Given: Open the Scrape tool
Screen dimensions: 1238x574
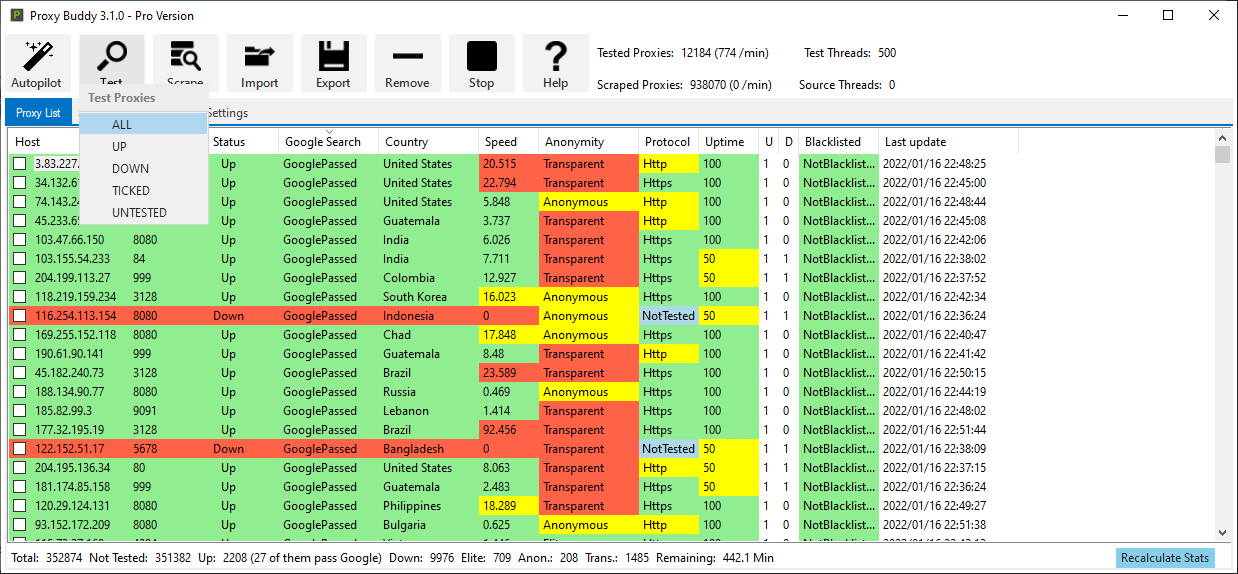Looking at the screenshot, I should [185, 56].
